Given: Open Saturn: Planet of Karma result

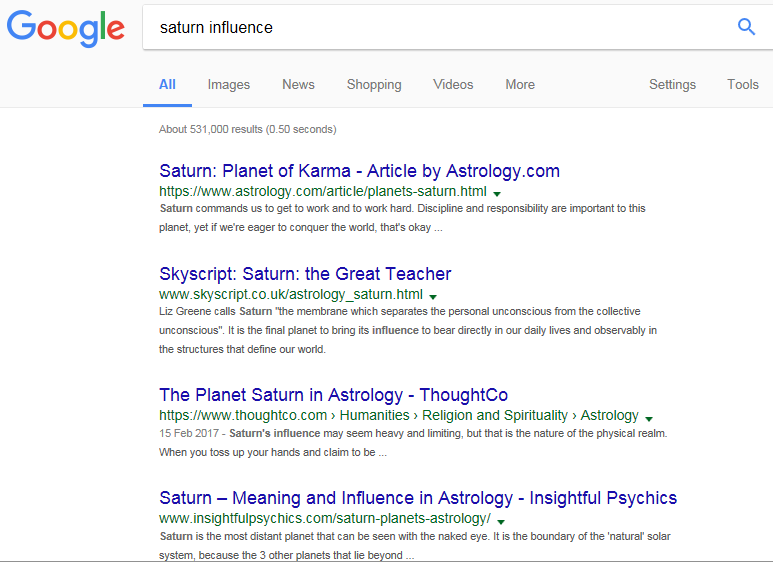Looking at the screenshot, I should (359, 171).
